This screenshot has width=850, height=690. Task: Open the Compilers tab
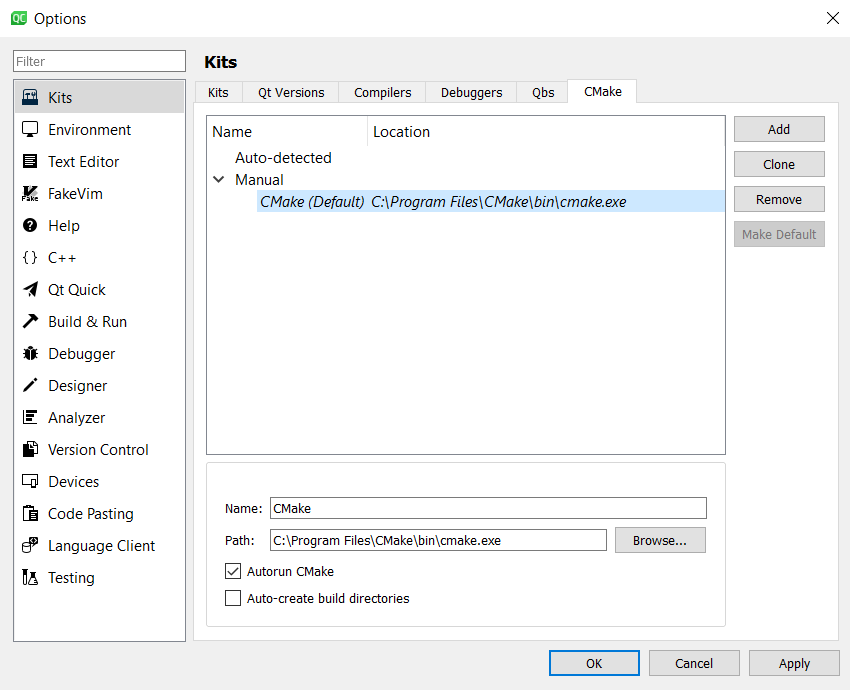(383, 93)
